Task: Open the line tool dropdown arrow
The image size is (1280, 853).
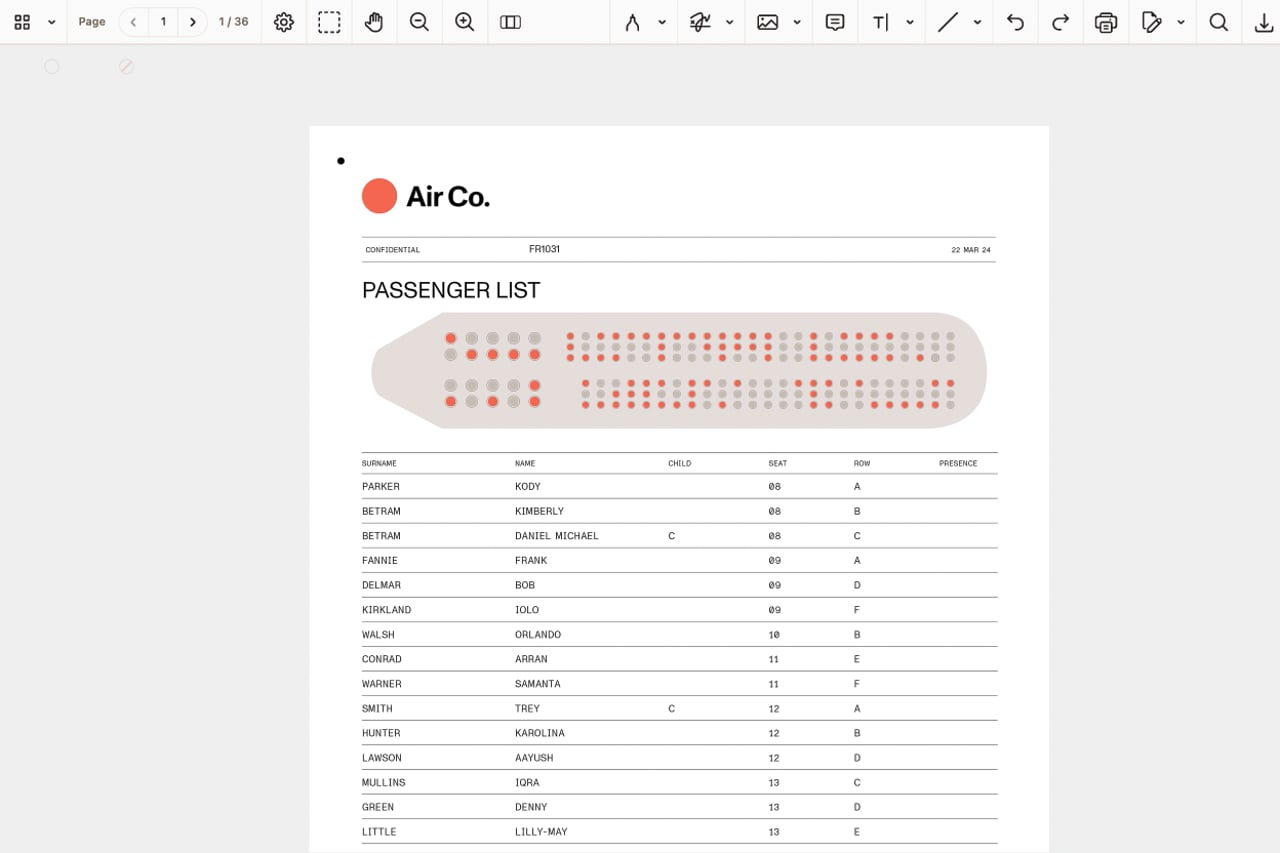Action: pos(977,22)
